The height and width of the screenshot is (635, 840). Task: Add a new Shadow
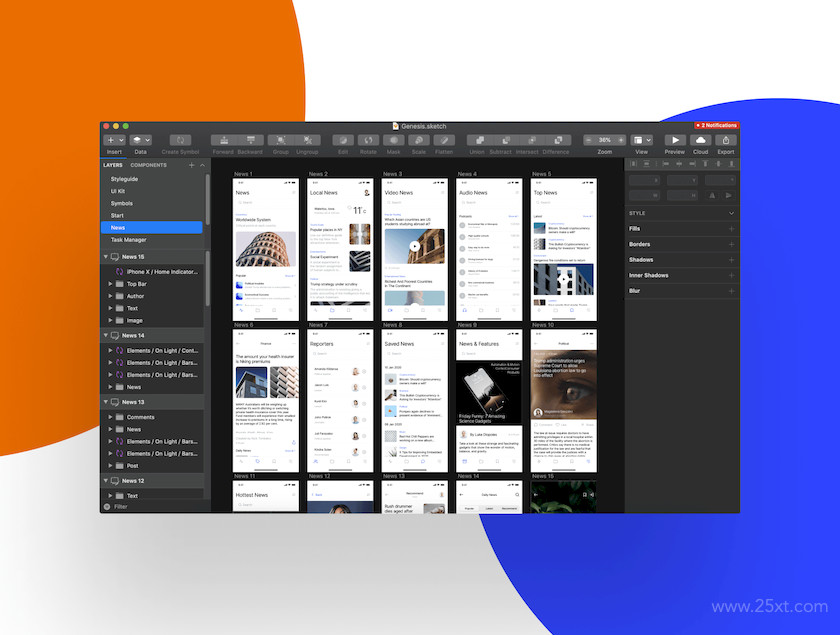(x=731, y=260)
